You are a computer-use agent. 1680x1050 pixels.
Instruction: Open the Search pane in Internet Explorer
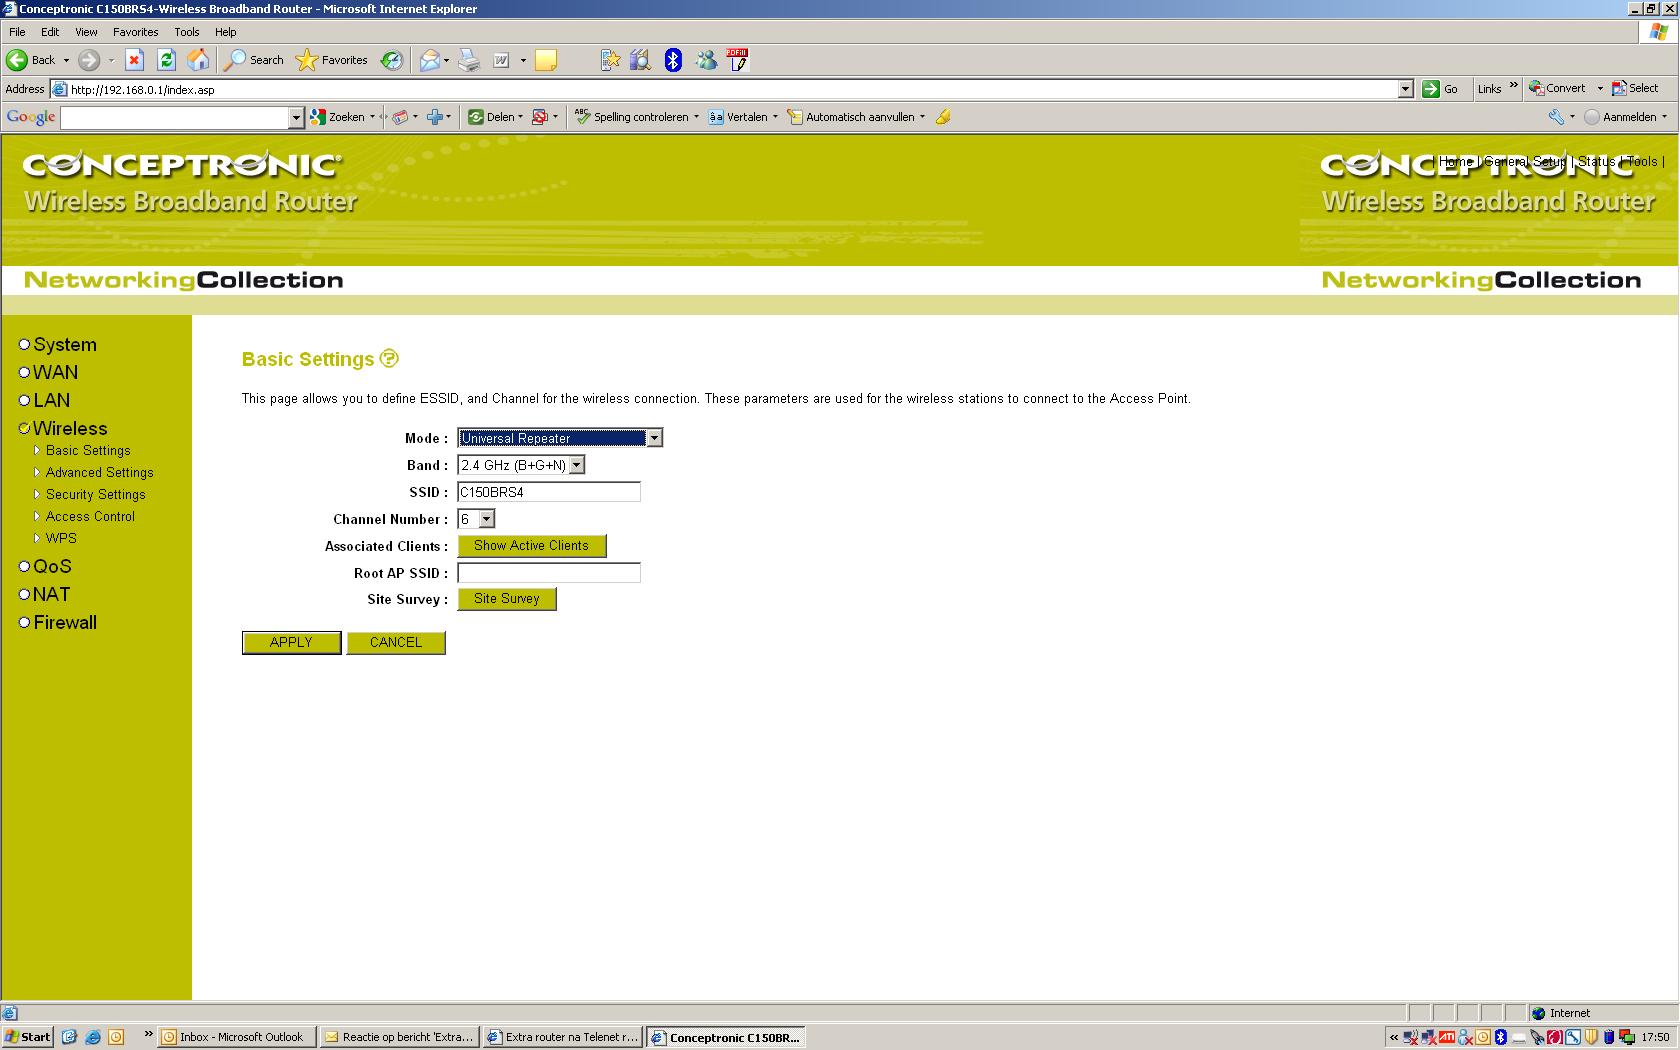click(254, 60)
